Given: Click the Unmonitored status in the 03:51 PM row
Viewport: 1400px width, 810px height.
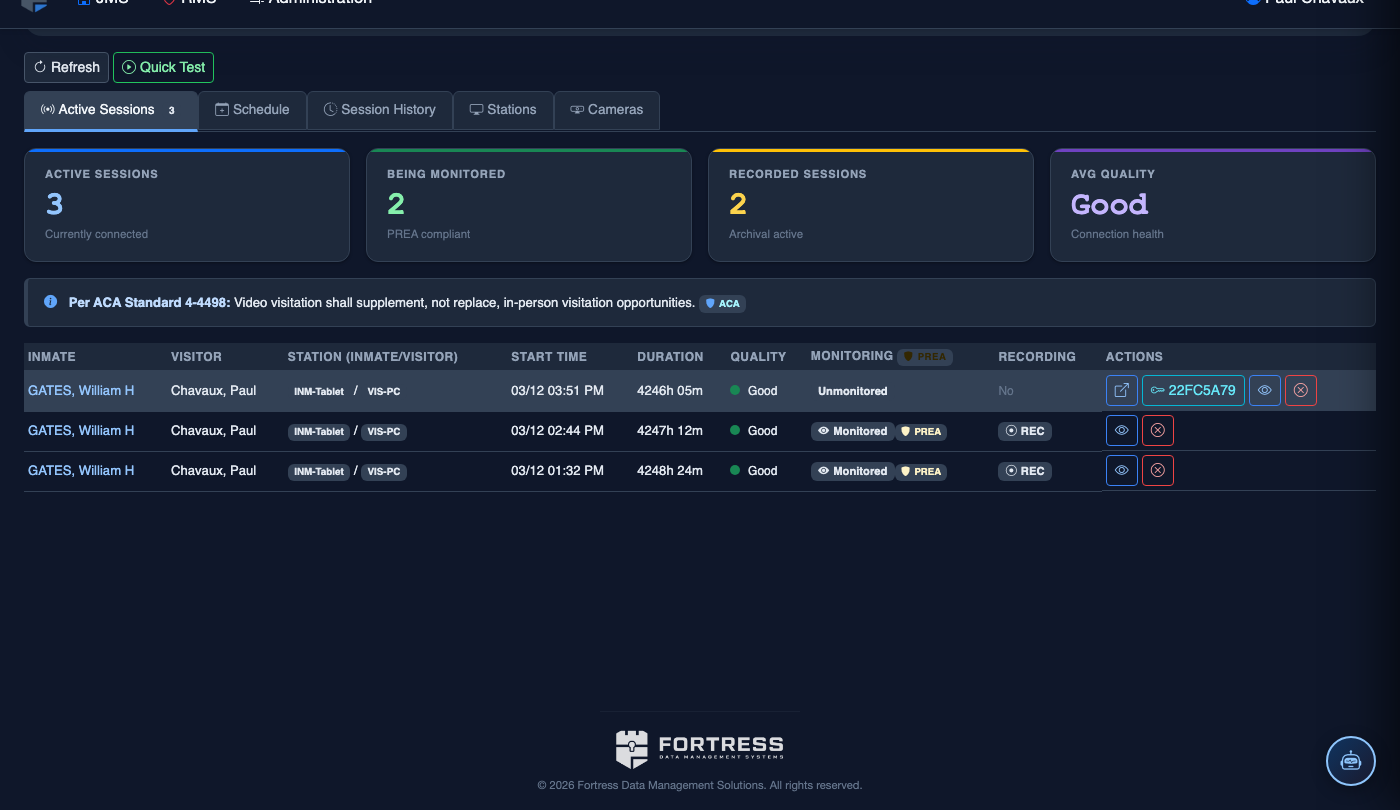Looking at the screenshot, I should (853, 391).
